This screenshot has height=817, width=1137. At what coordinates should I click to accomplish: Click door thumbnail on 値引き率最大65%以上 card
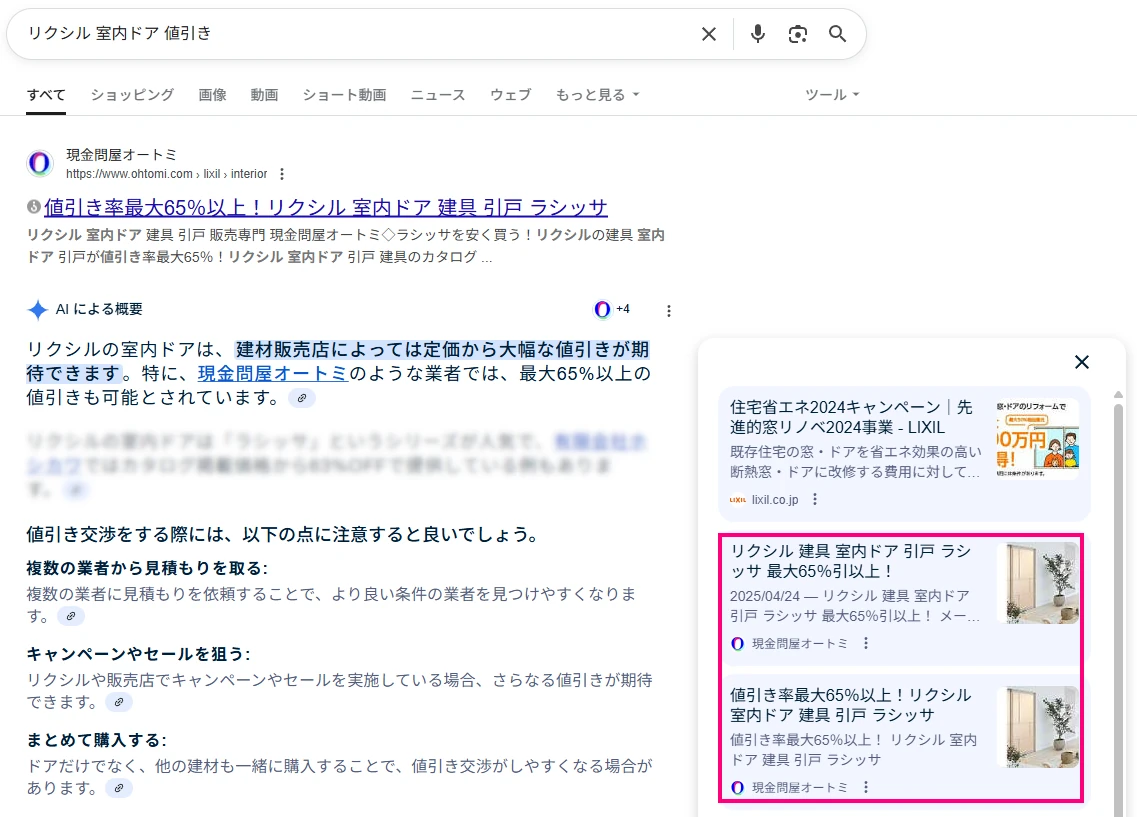[1038, 726]
